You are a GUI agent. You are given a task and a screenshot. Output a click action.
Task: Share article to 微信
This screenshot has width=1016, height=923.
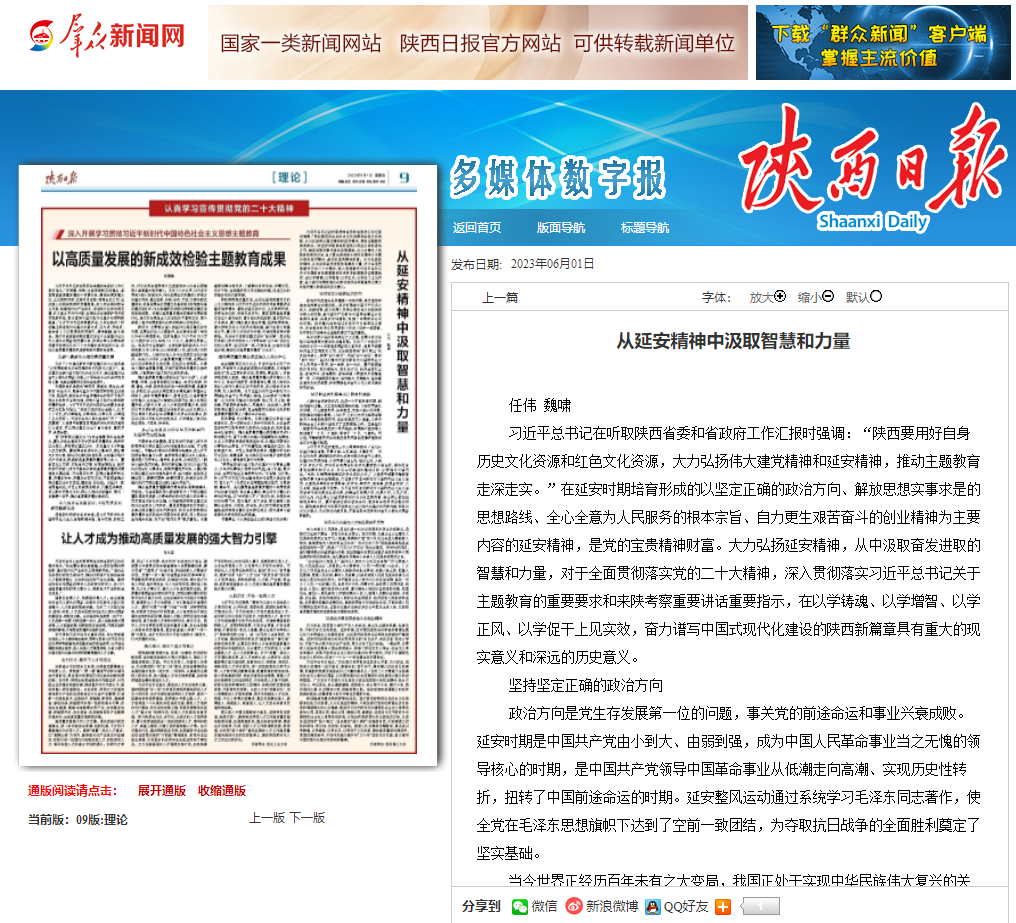tap(535, 906)
